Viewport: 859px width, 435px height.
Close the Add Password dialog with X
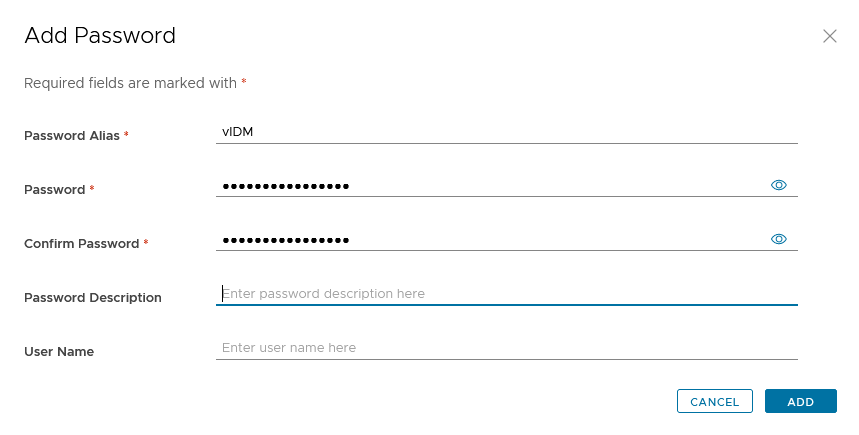pos(829,36)
